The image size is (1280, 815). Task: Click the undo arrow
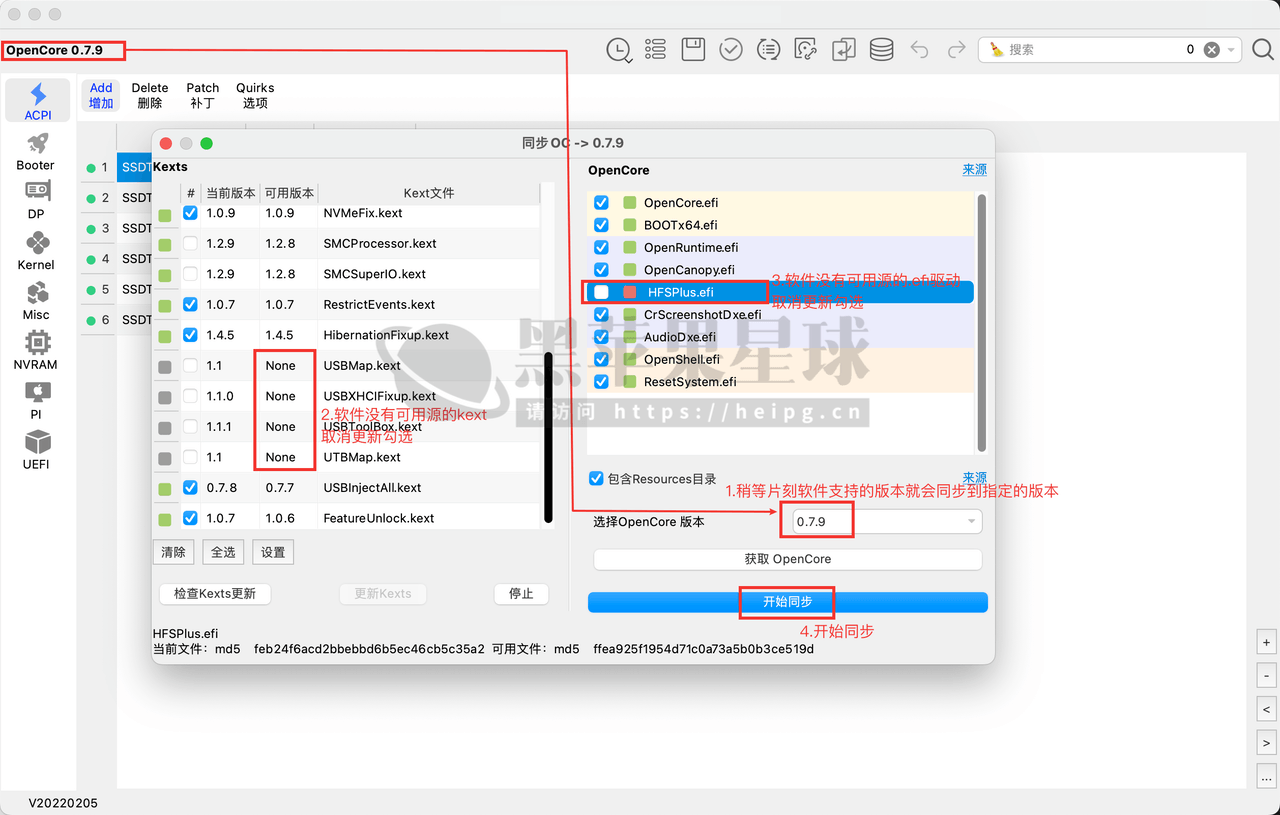point(919,49)
